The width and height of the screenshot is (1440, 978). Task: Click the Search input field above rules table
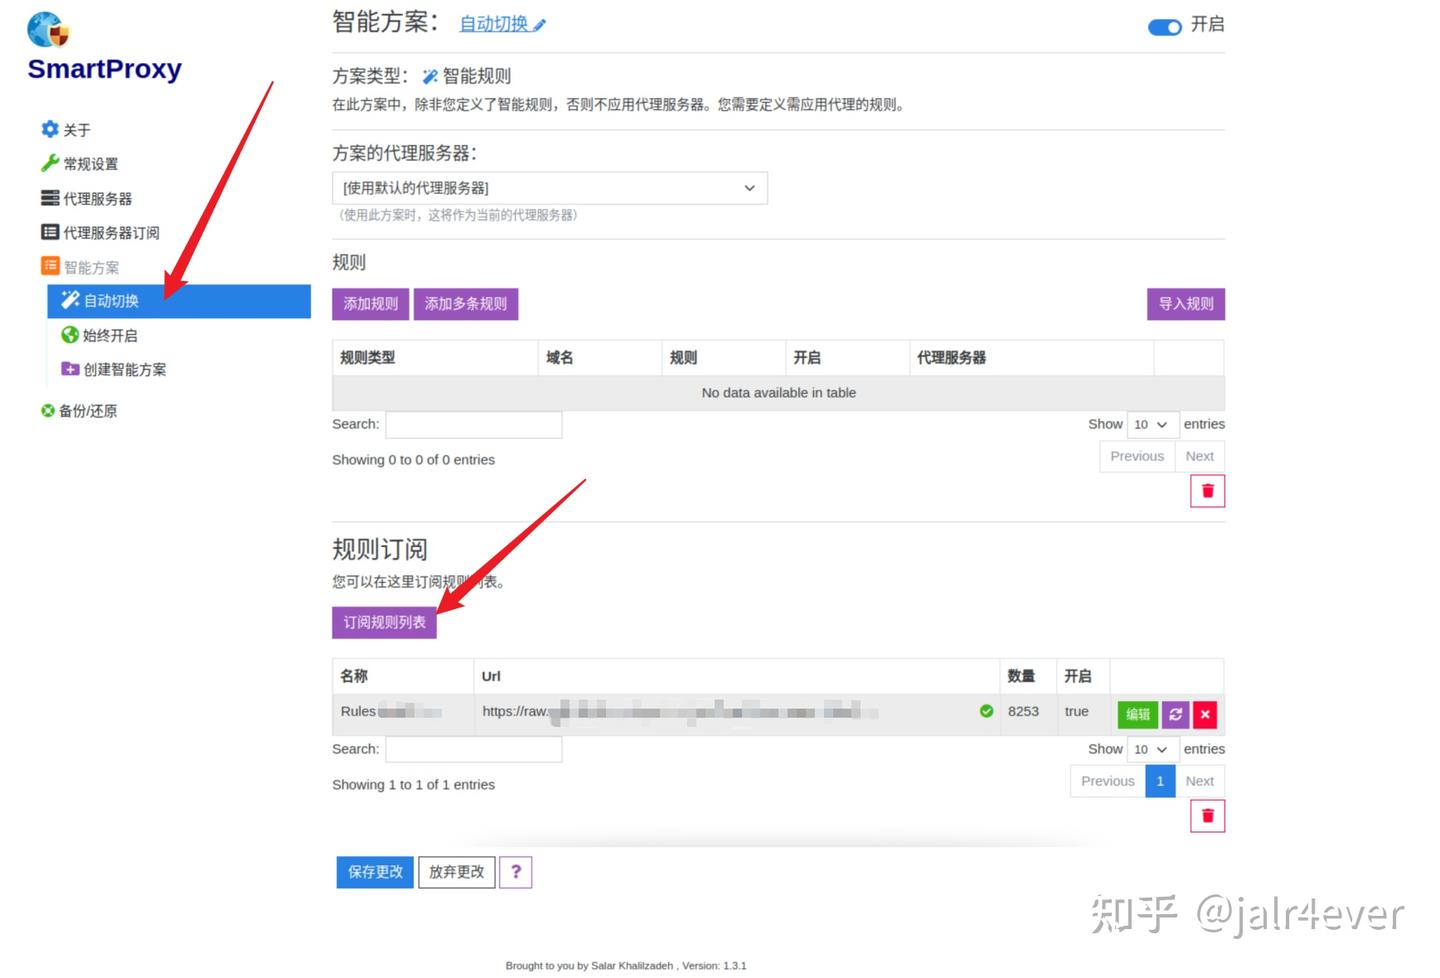pyautogui.click(x=474, y=424)
